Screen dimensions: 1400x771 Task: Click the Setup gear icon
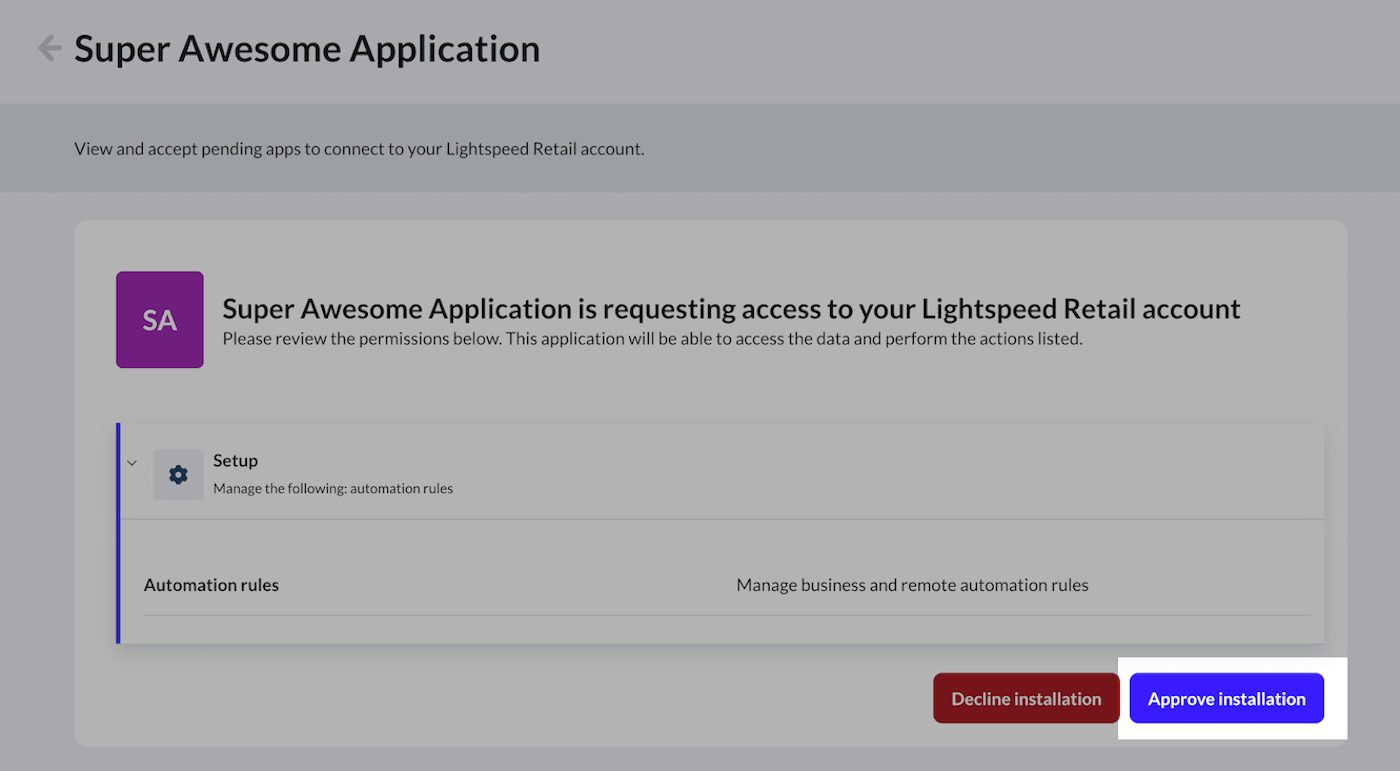[178, 475]
